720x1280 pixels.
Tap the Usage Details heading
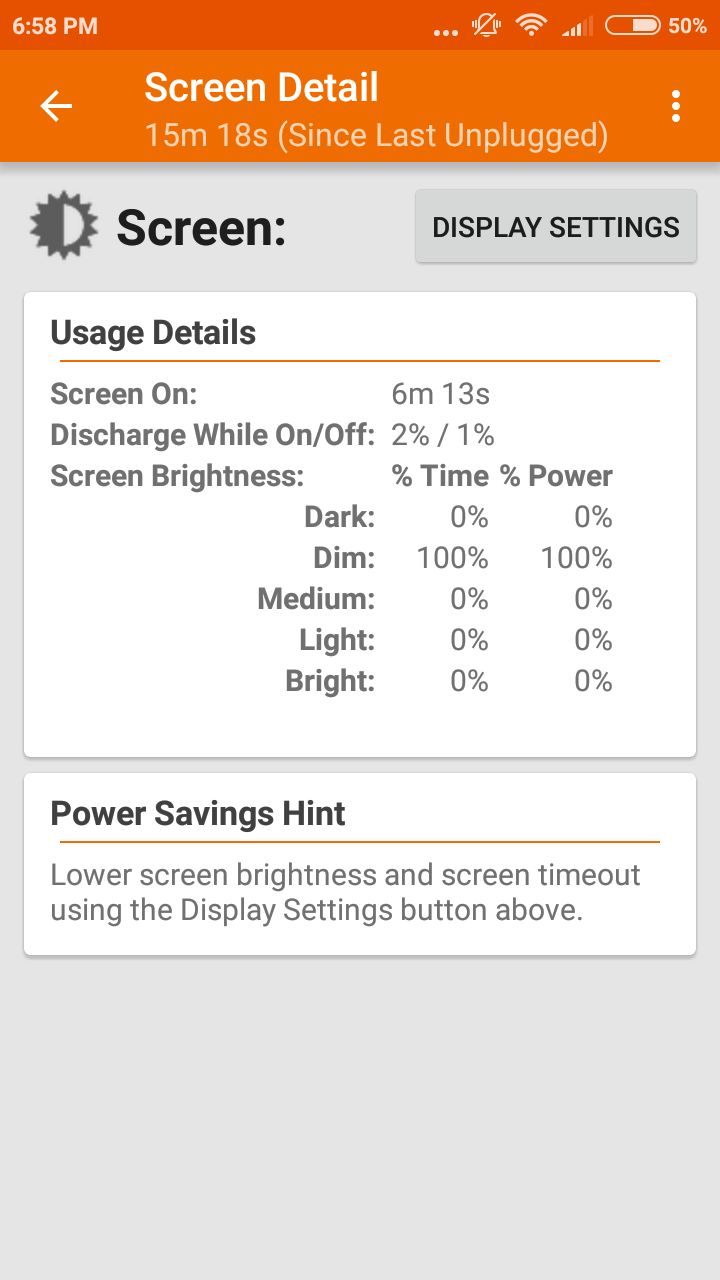[153, 333]
